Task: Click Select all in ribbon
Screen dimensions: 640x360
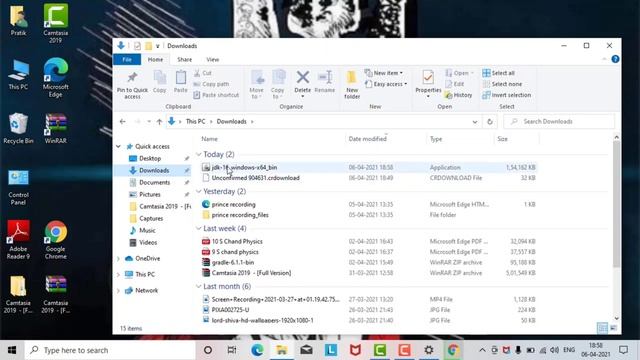Action: tap(498, 73)
